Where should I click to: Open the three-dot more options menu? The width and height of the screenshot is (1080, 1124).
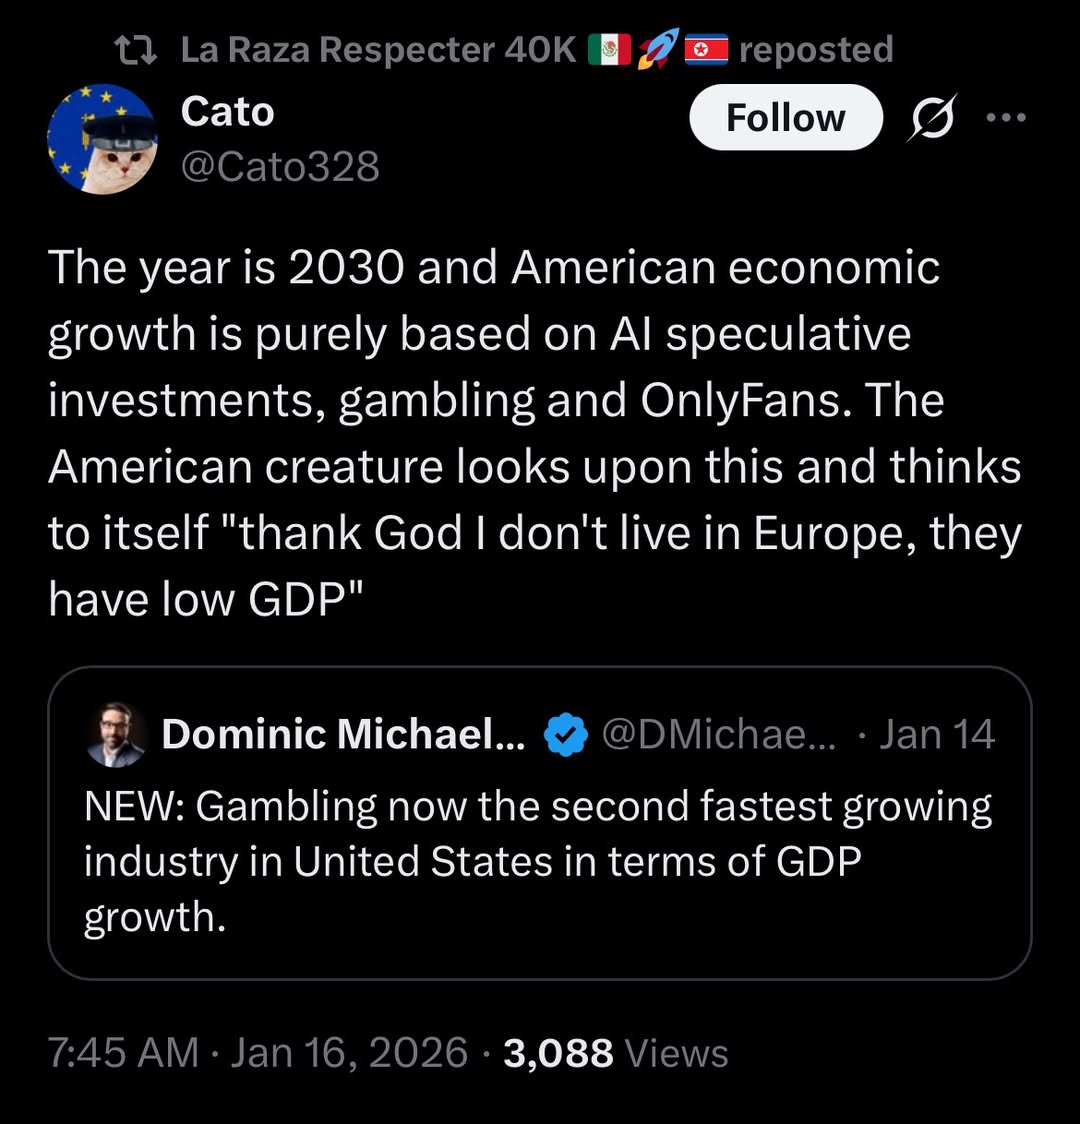point(1006,118)
